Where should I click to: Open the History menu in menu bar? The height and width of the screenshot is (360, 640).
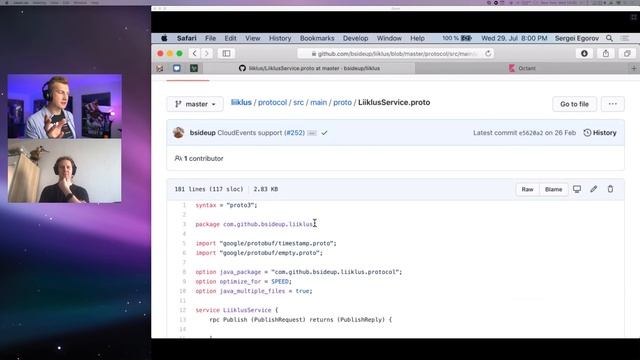pyautogui.click(x=280, y=38)
